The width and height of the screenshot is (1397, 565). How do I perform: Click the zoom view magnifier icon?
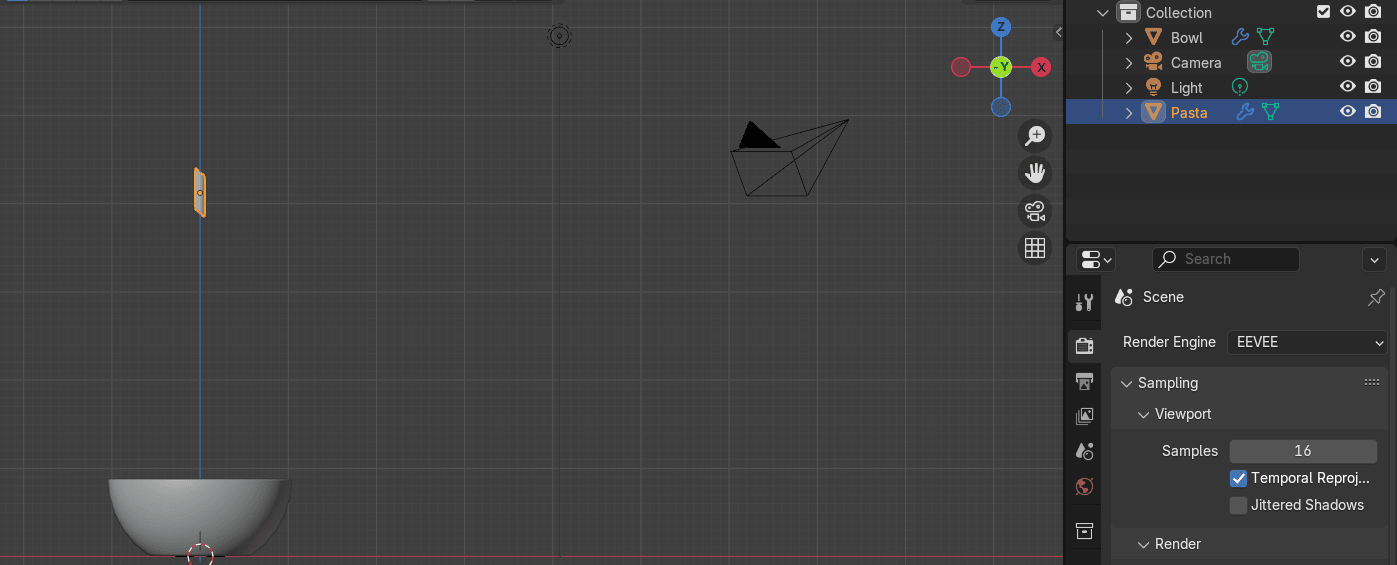1035,136
